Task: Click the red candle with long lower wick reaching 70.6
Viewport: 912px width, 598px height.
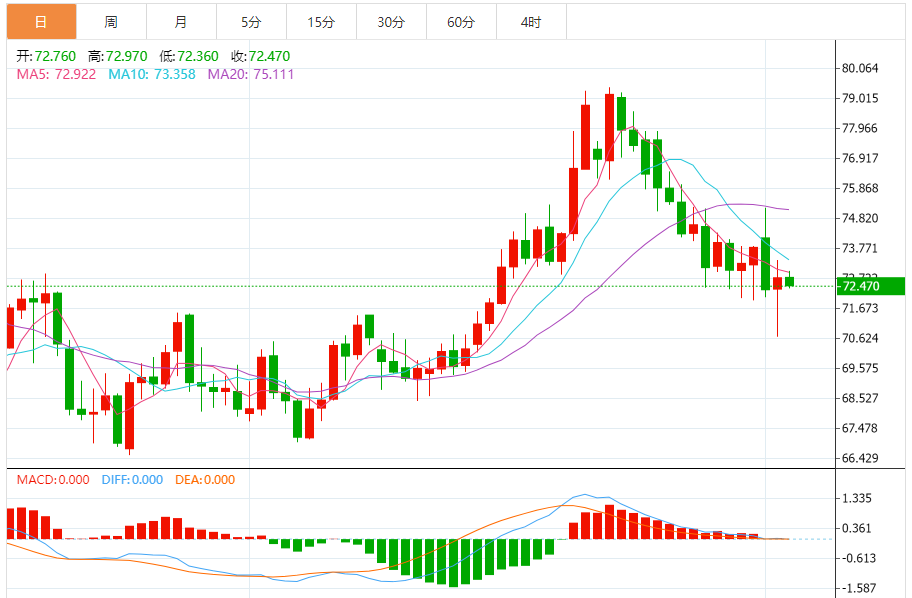Action: tap(778, 283)
